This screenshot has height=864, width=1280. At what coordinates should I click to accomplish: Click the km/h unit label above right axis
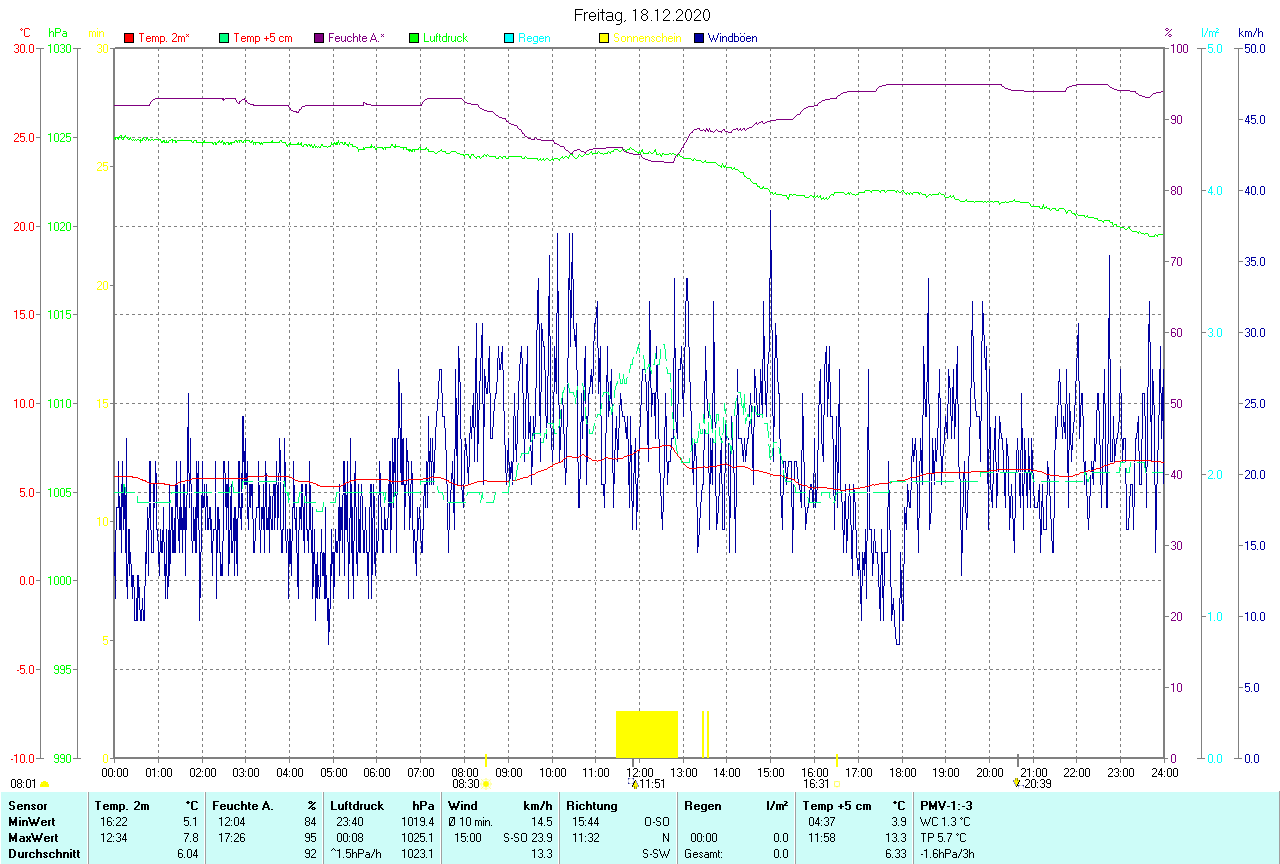1250,33
